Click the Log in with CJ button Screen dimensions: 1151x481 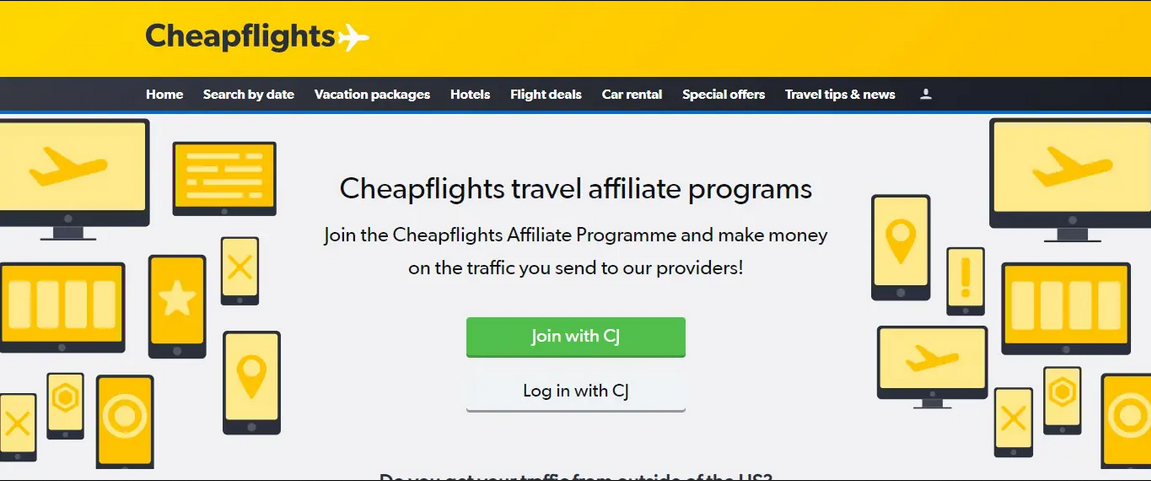click(576, 391)
